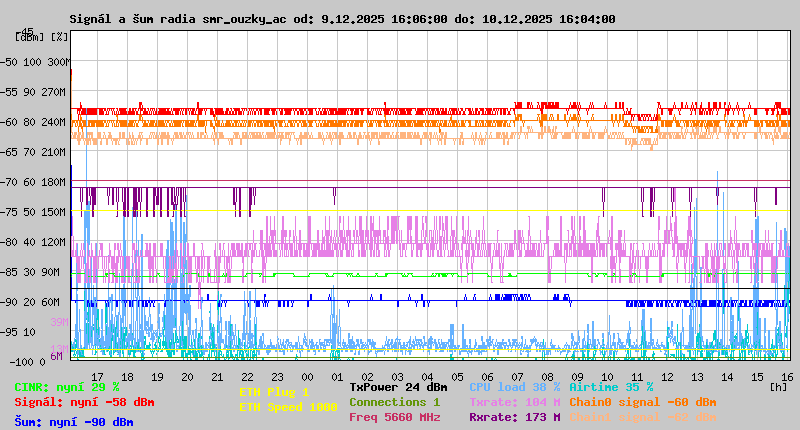Select the 'ETH Speed 1000' legend label

click(x=288, y=407)
